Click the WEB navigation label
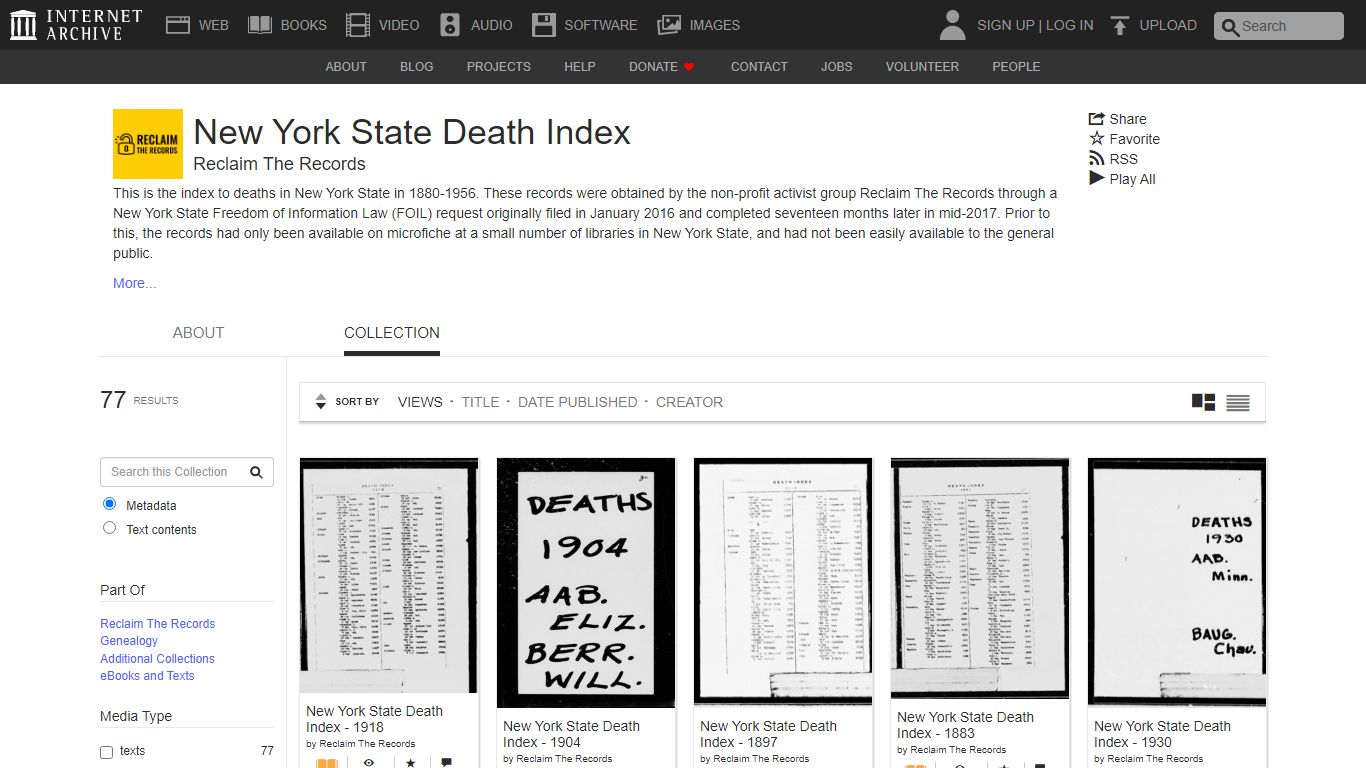 pos(214,25)
